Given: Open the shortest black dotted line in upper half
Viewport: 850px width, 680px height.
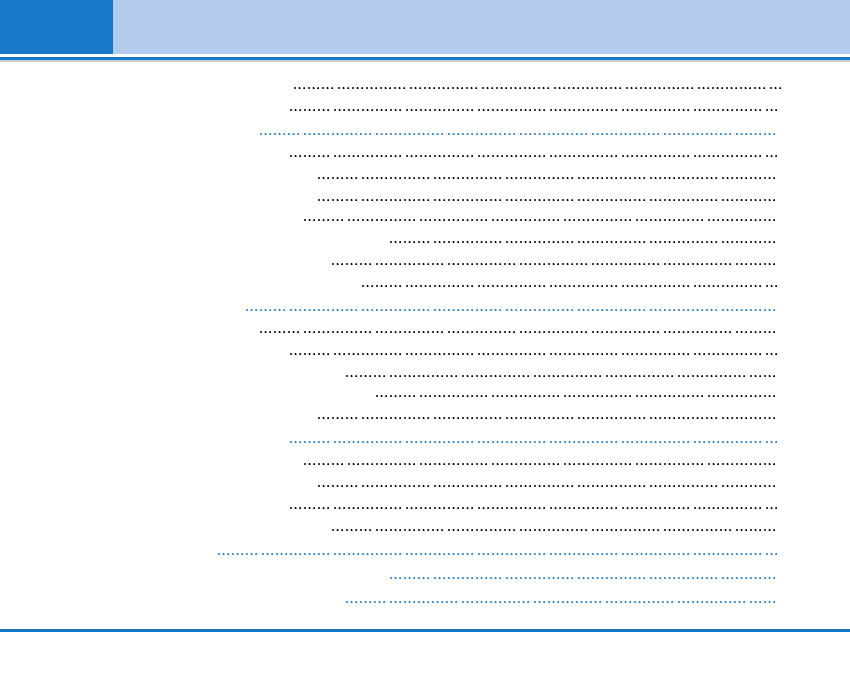Looking at the screenshot, I should [x=582, y=241].
